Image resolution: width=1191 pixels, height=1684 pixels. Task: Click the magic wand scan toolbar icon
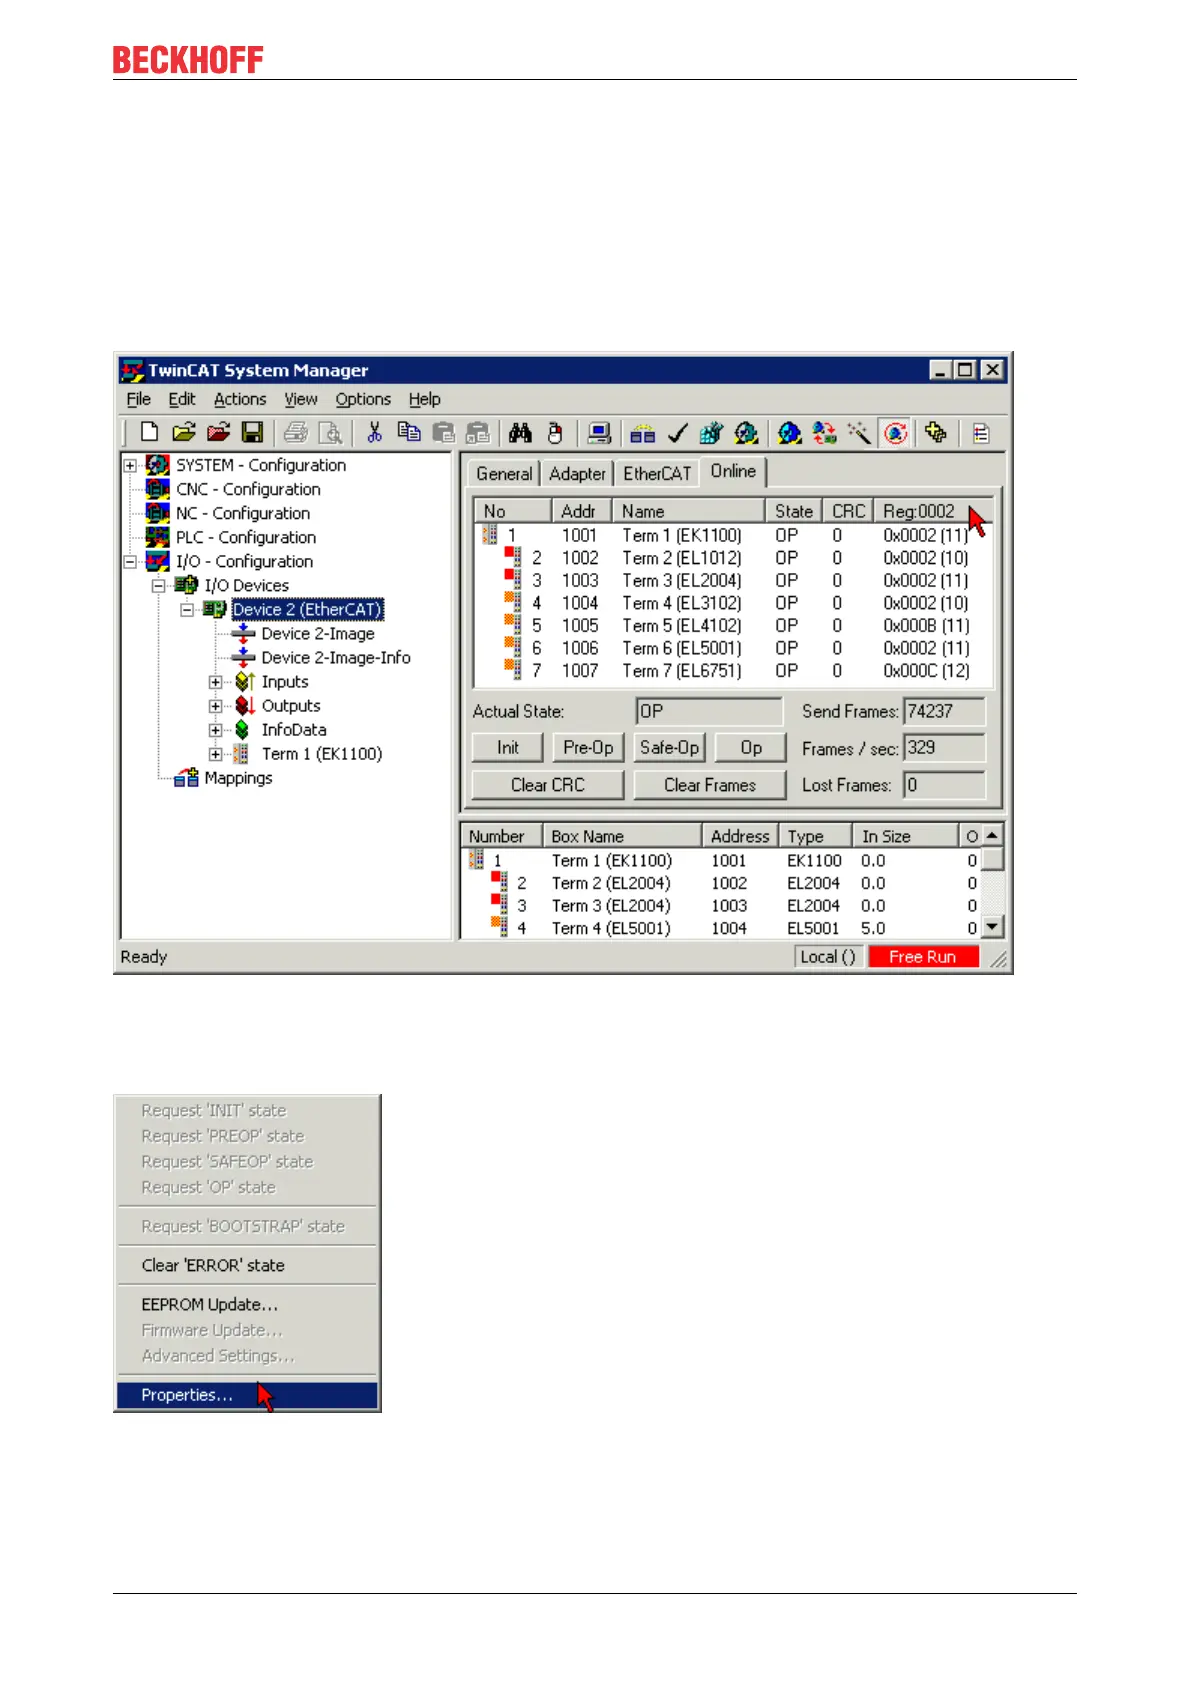(859, 433)
